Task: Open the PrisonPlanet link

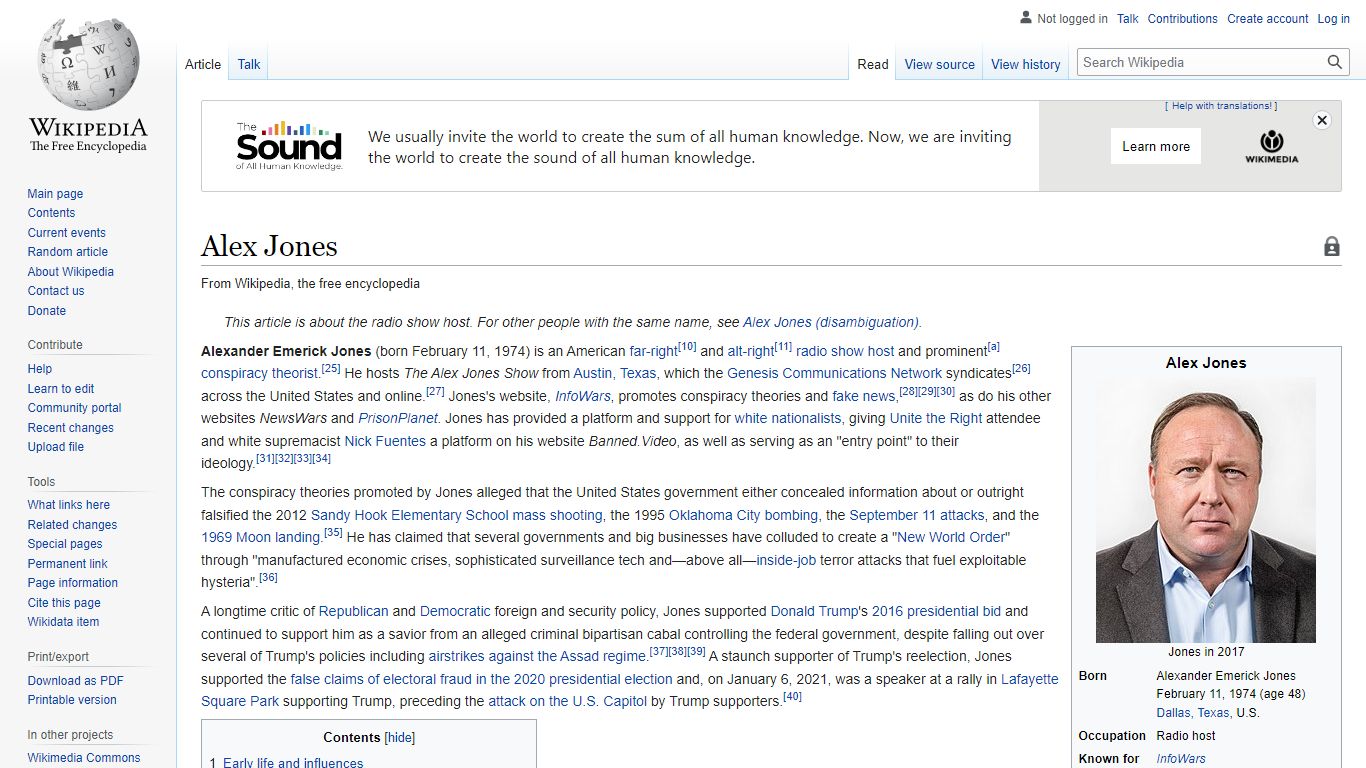Action: click(398, 418)
